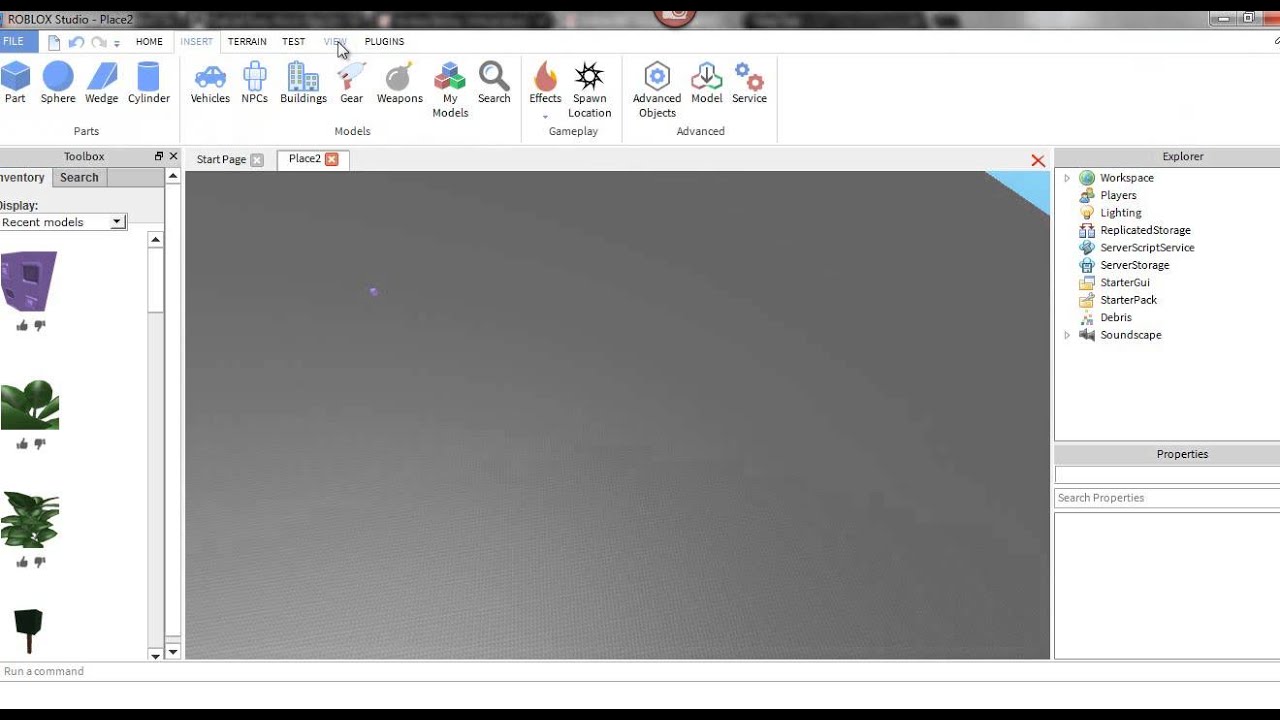Select the purple model thumbnail

[x=30, y=281]
